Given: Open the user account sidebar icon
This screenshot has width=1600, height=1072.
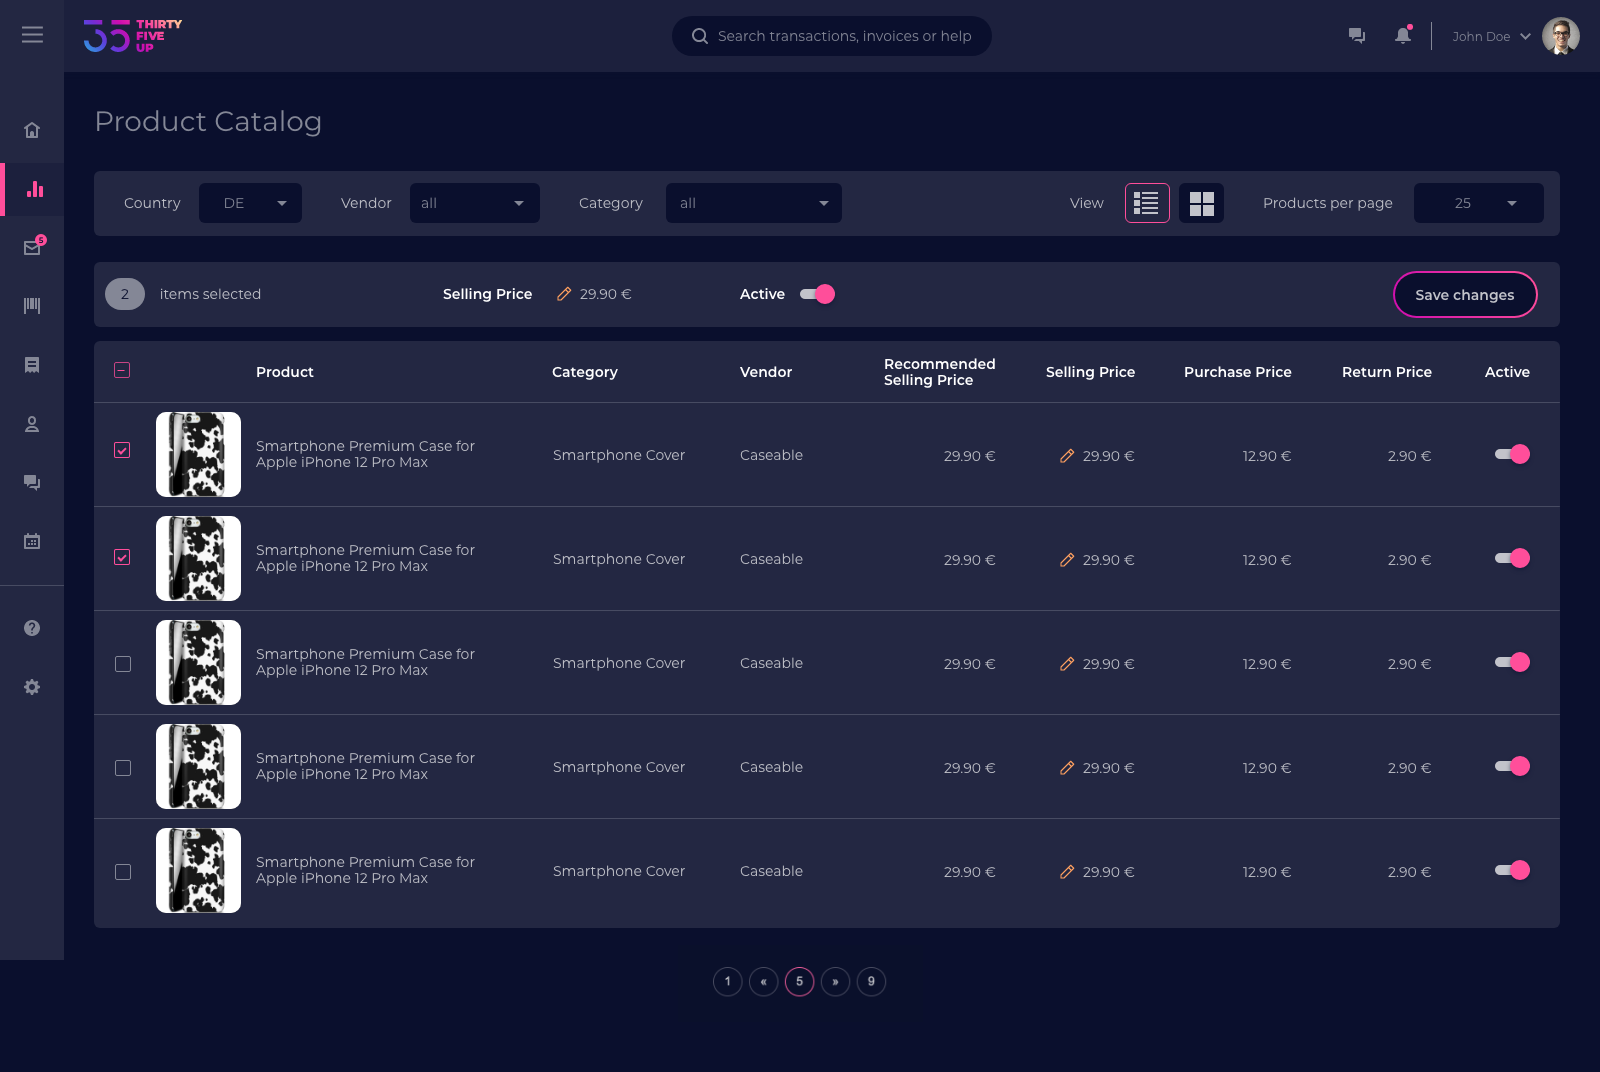Looking at the screenshot, I should point(32,424).
